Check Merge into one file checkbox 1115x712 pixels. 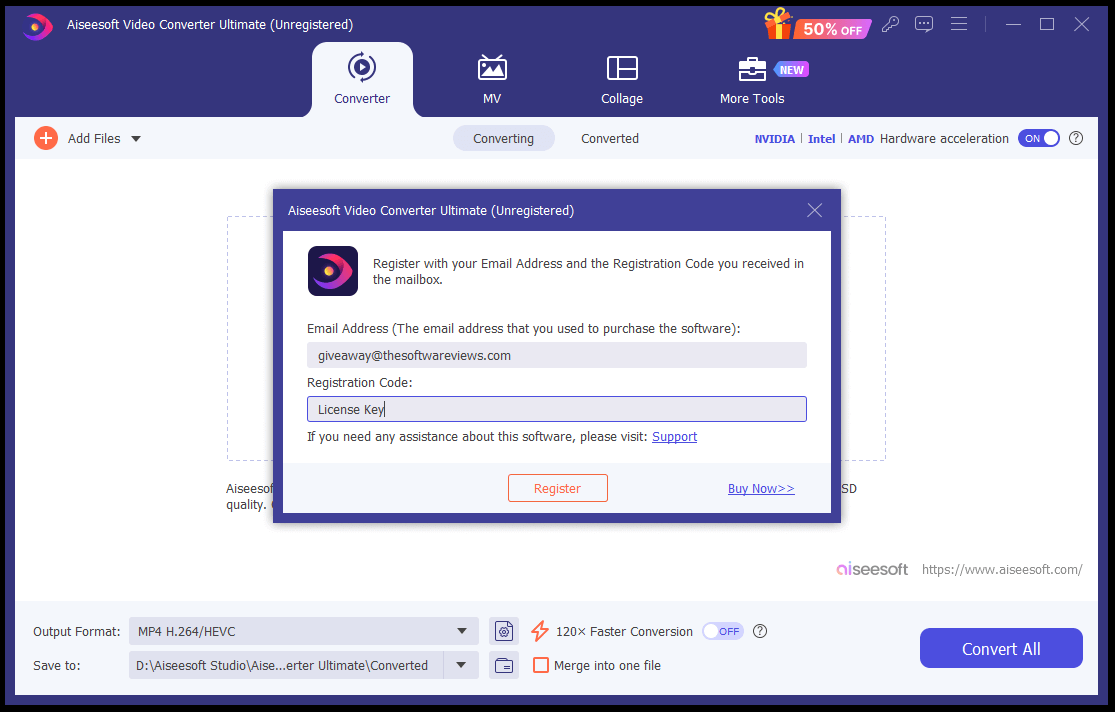tap(540, 665)
